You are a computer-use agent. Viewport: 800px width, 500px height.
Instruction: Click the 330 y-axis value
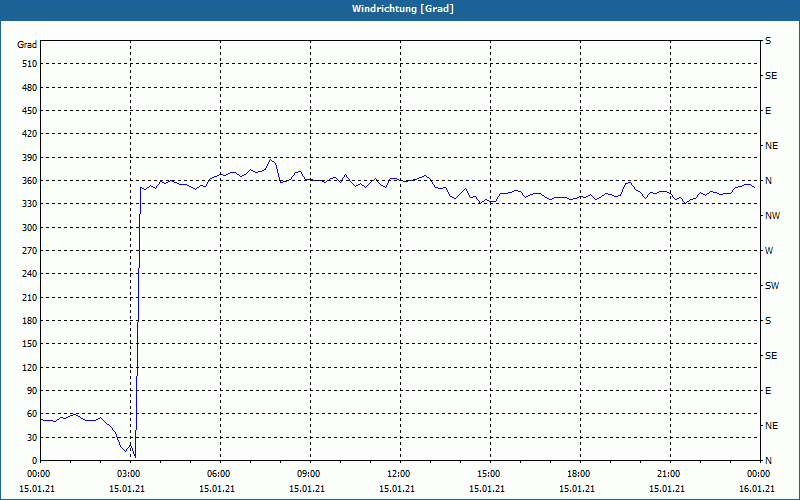point(30,204)
